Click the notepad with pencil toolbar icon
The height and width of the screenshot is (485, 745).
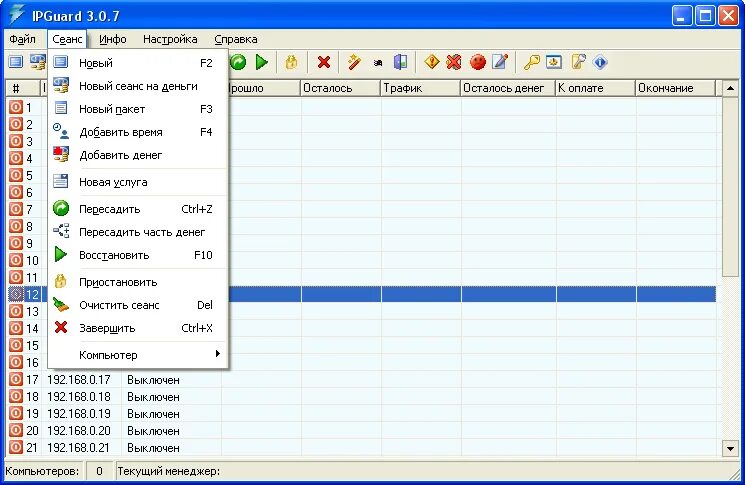500,62
